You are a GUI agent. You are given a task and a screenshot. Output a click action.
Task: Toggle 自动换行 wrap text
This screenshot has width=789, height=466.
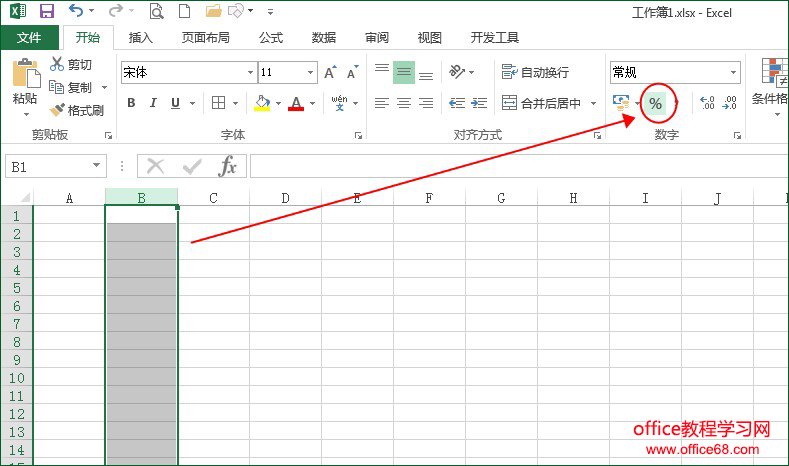pyautogui.click(x=535, y=72)
